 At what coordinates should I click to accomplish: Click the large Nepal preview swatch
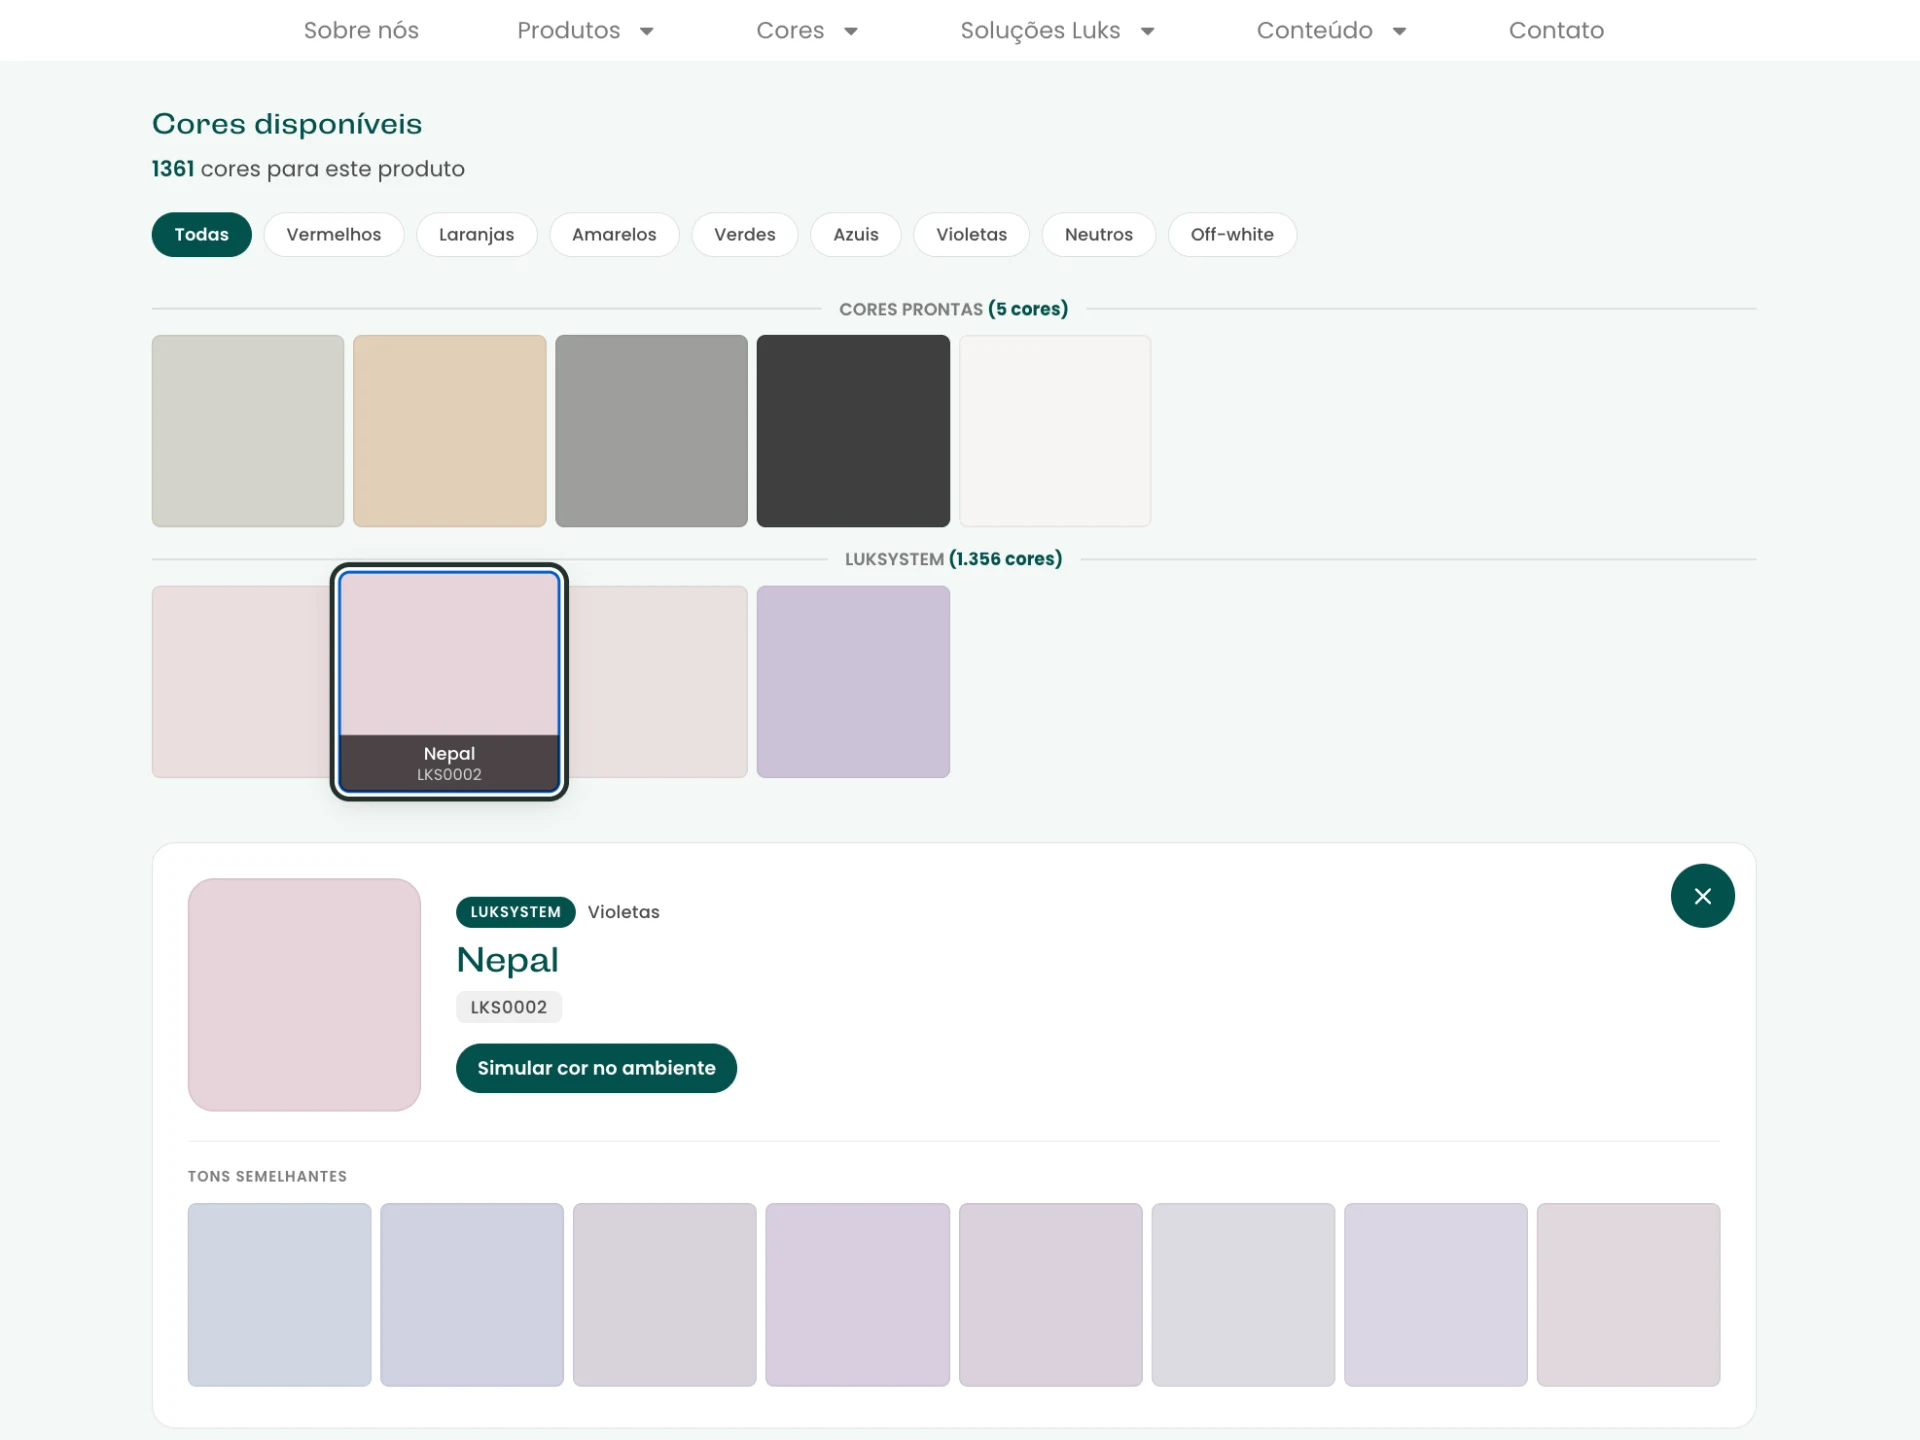coord(304,995)
